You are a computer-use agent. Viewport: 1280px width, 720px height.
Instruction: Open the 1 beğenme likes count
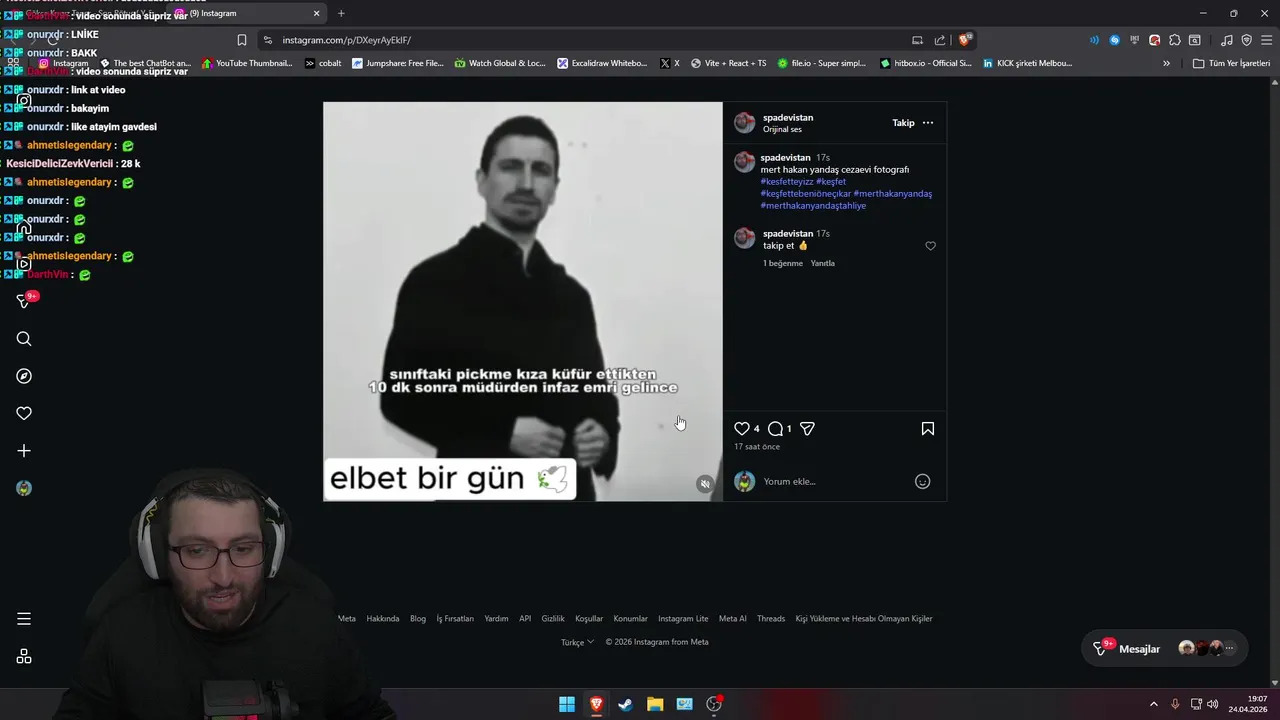click(x=783, y=263)
